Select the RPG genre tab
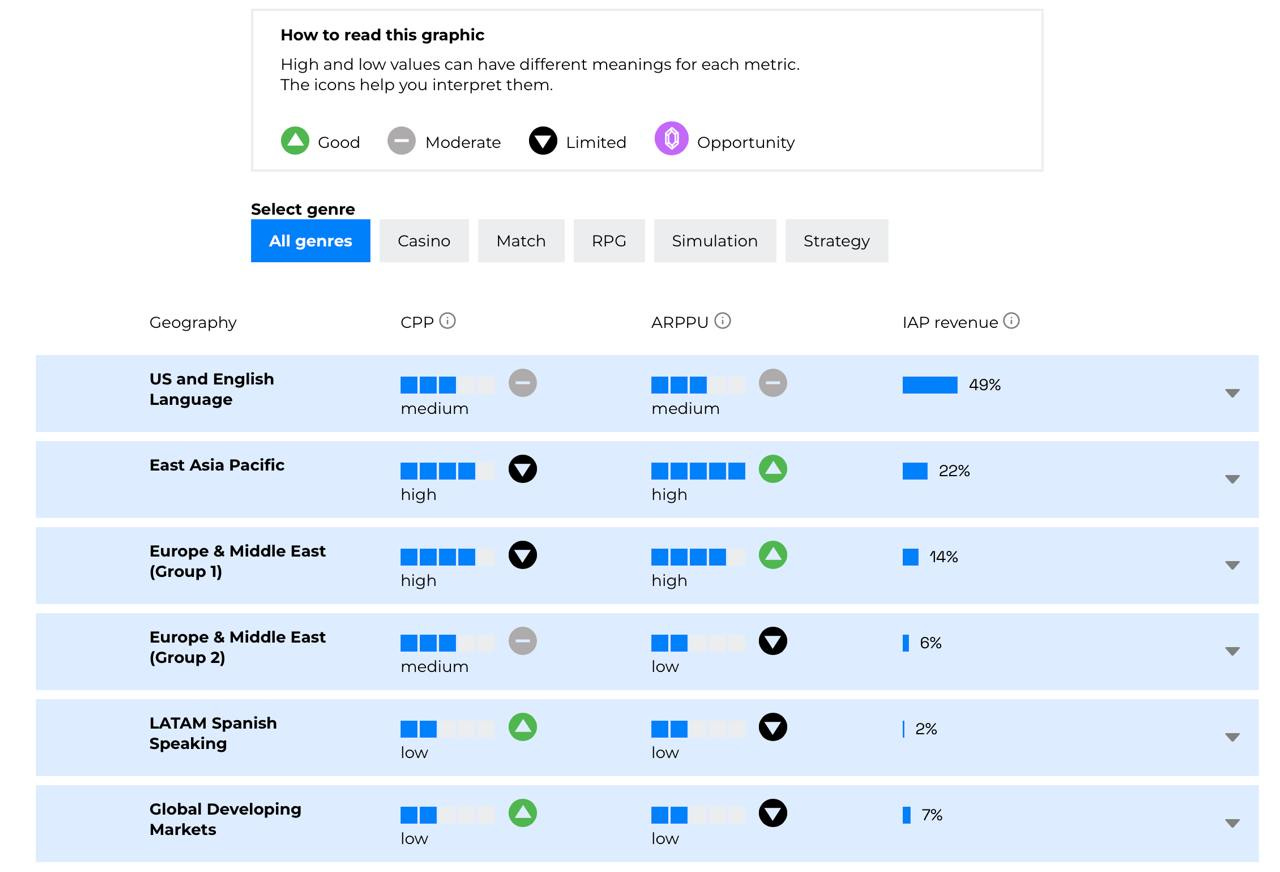The image size is (1280, 872). 608,241
